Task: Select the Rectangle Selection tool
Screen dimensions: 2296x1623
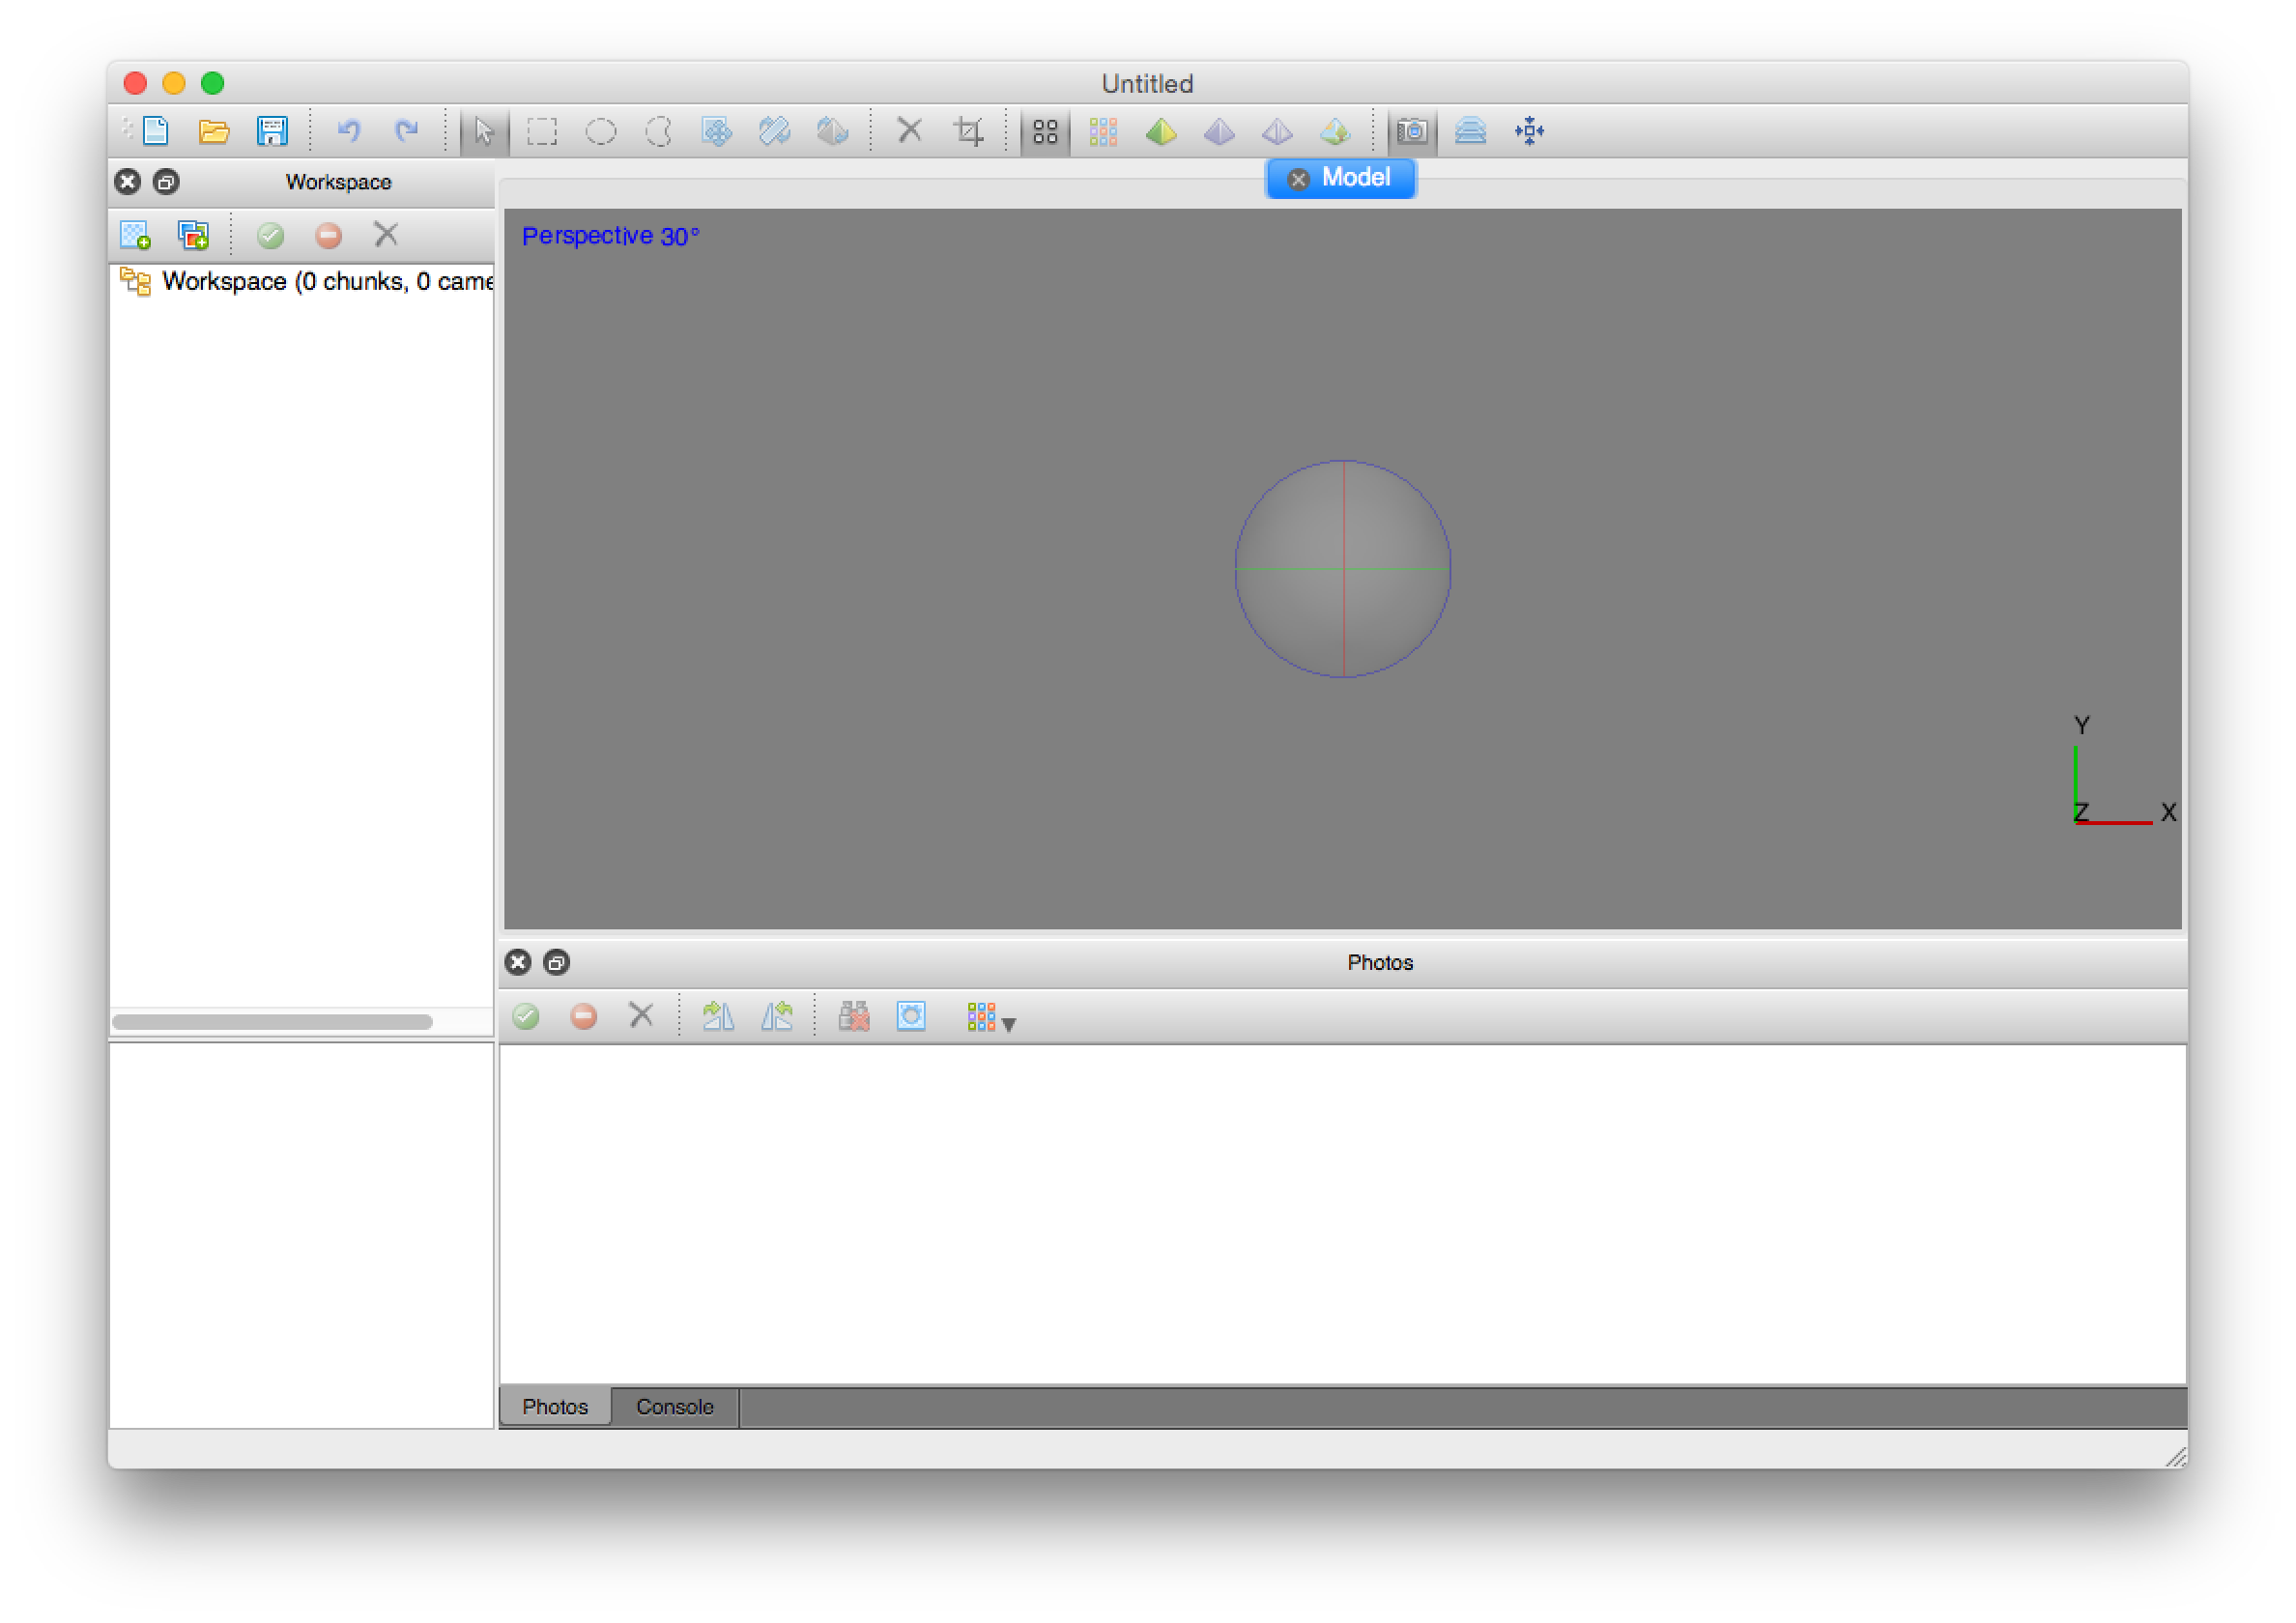Action: click(542, 131)
